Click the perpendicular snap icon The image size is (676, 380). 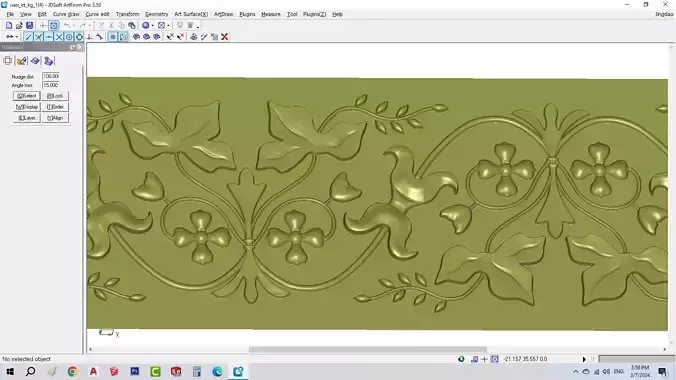pyautogui.click(x=90, y=37)
